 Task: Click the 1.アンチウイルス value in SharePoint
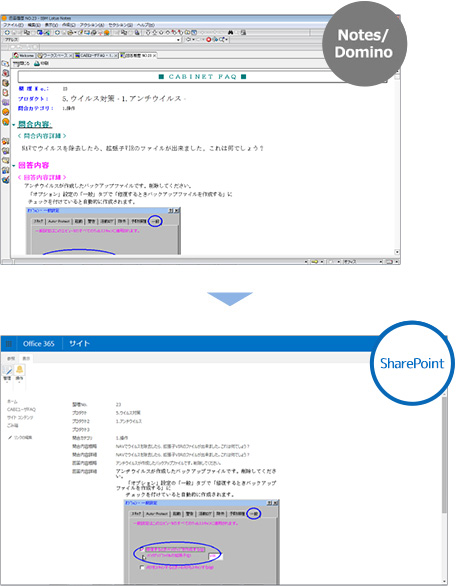(129, 421)
